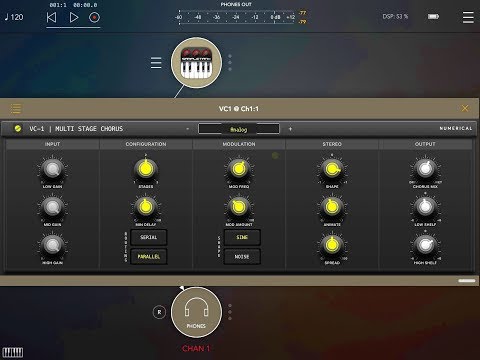The height and width of the screenshot is (360, 480).
Task: Click the Chorus Mix knob
Action: coord(425,169)
